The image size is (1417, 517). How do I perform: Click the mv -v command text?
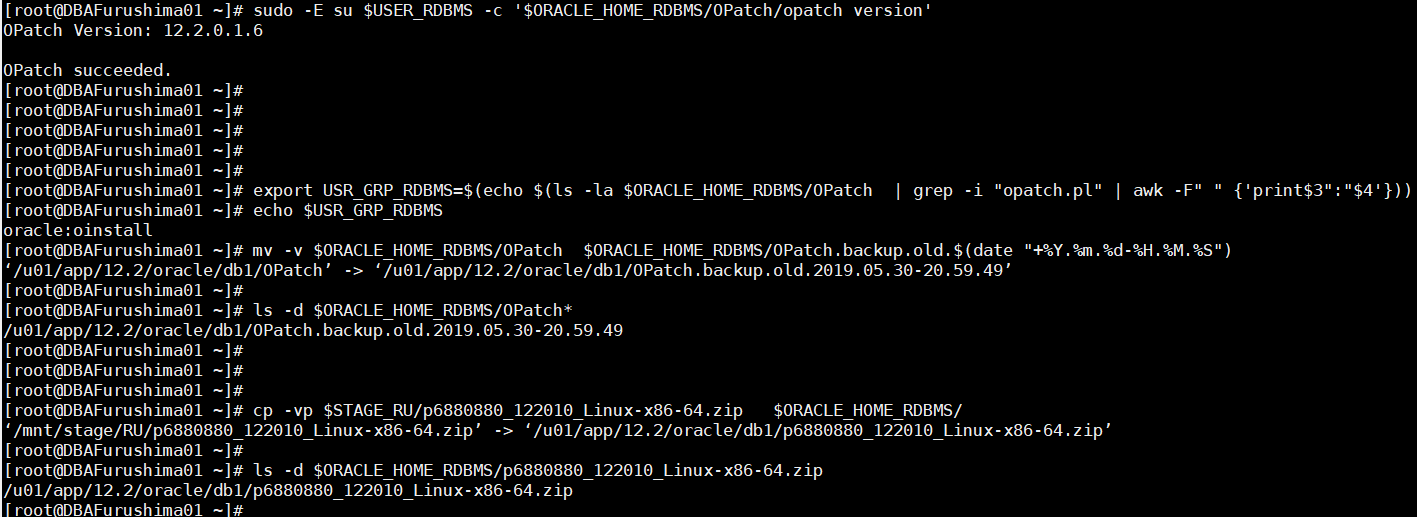[270, 250]
